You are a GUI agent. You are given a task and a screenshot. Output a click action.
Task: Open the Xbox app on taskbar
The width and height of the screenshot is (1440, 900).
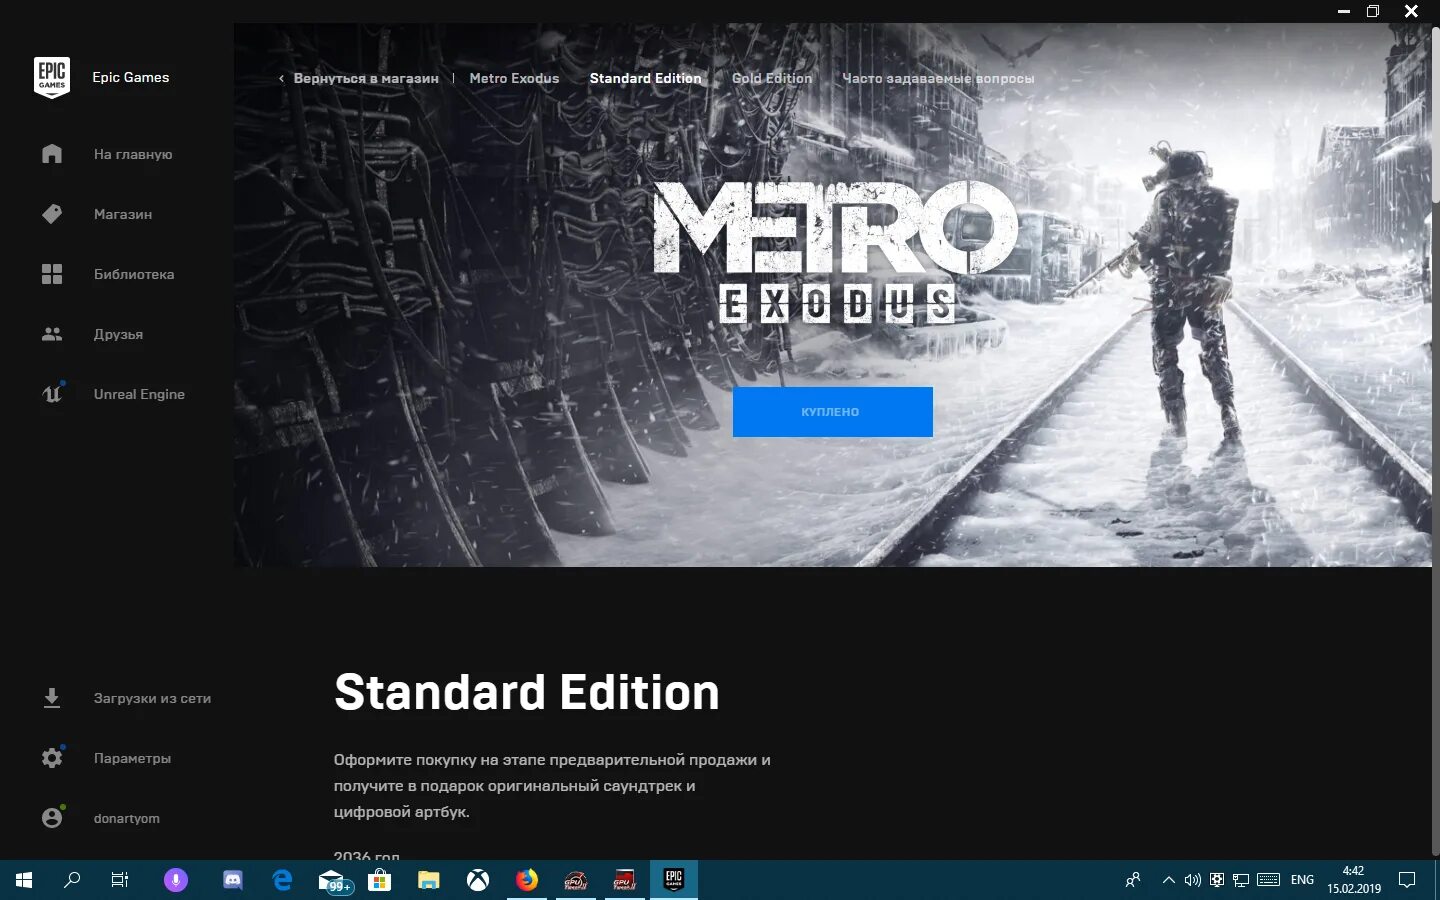478,880
